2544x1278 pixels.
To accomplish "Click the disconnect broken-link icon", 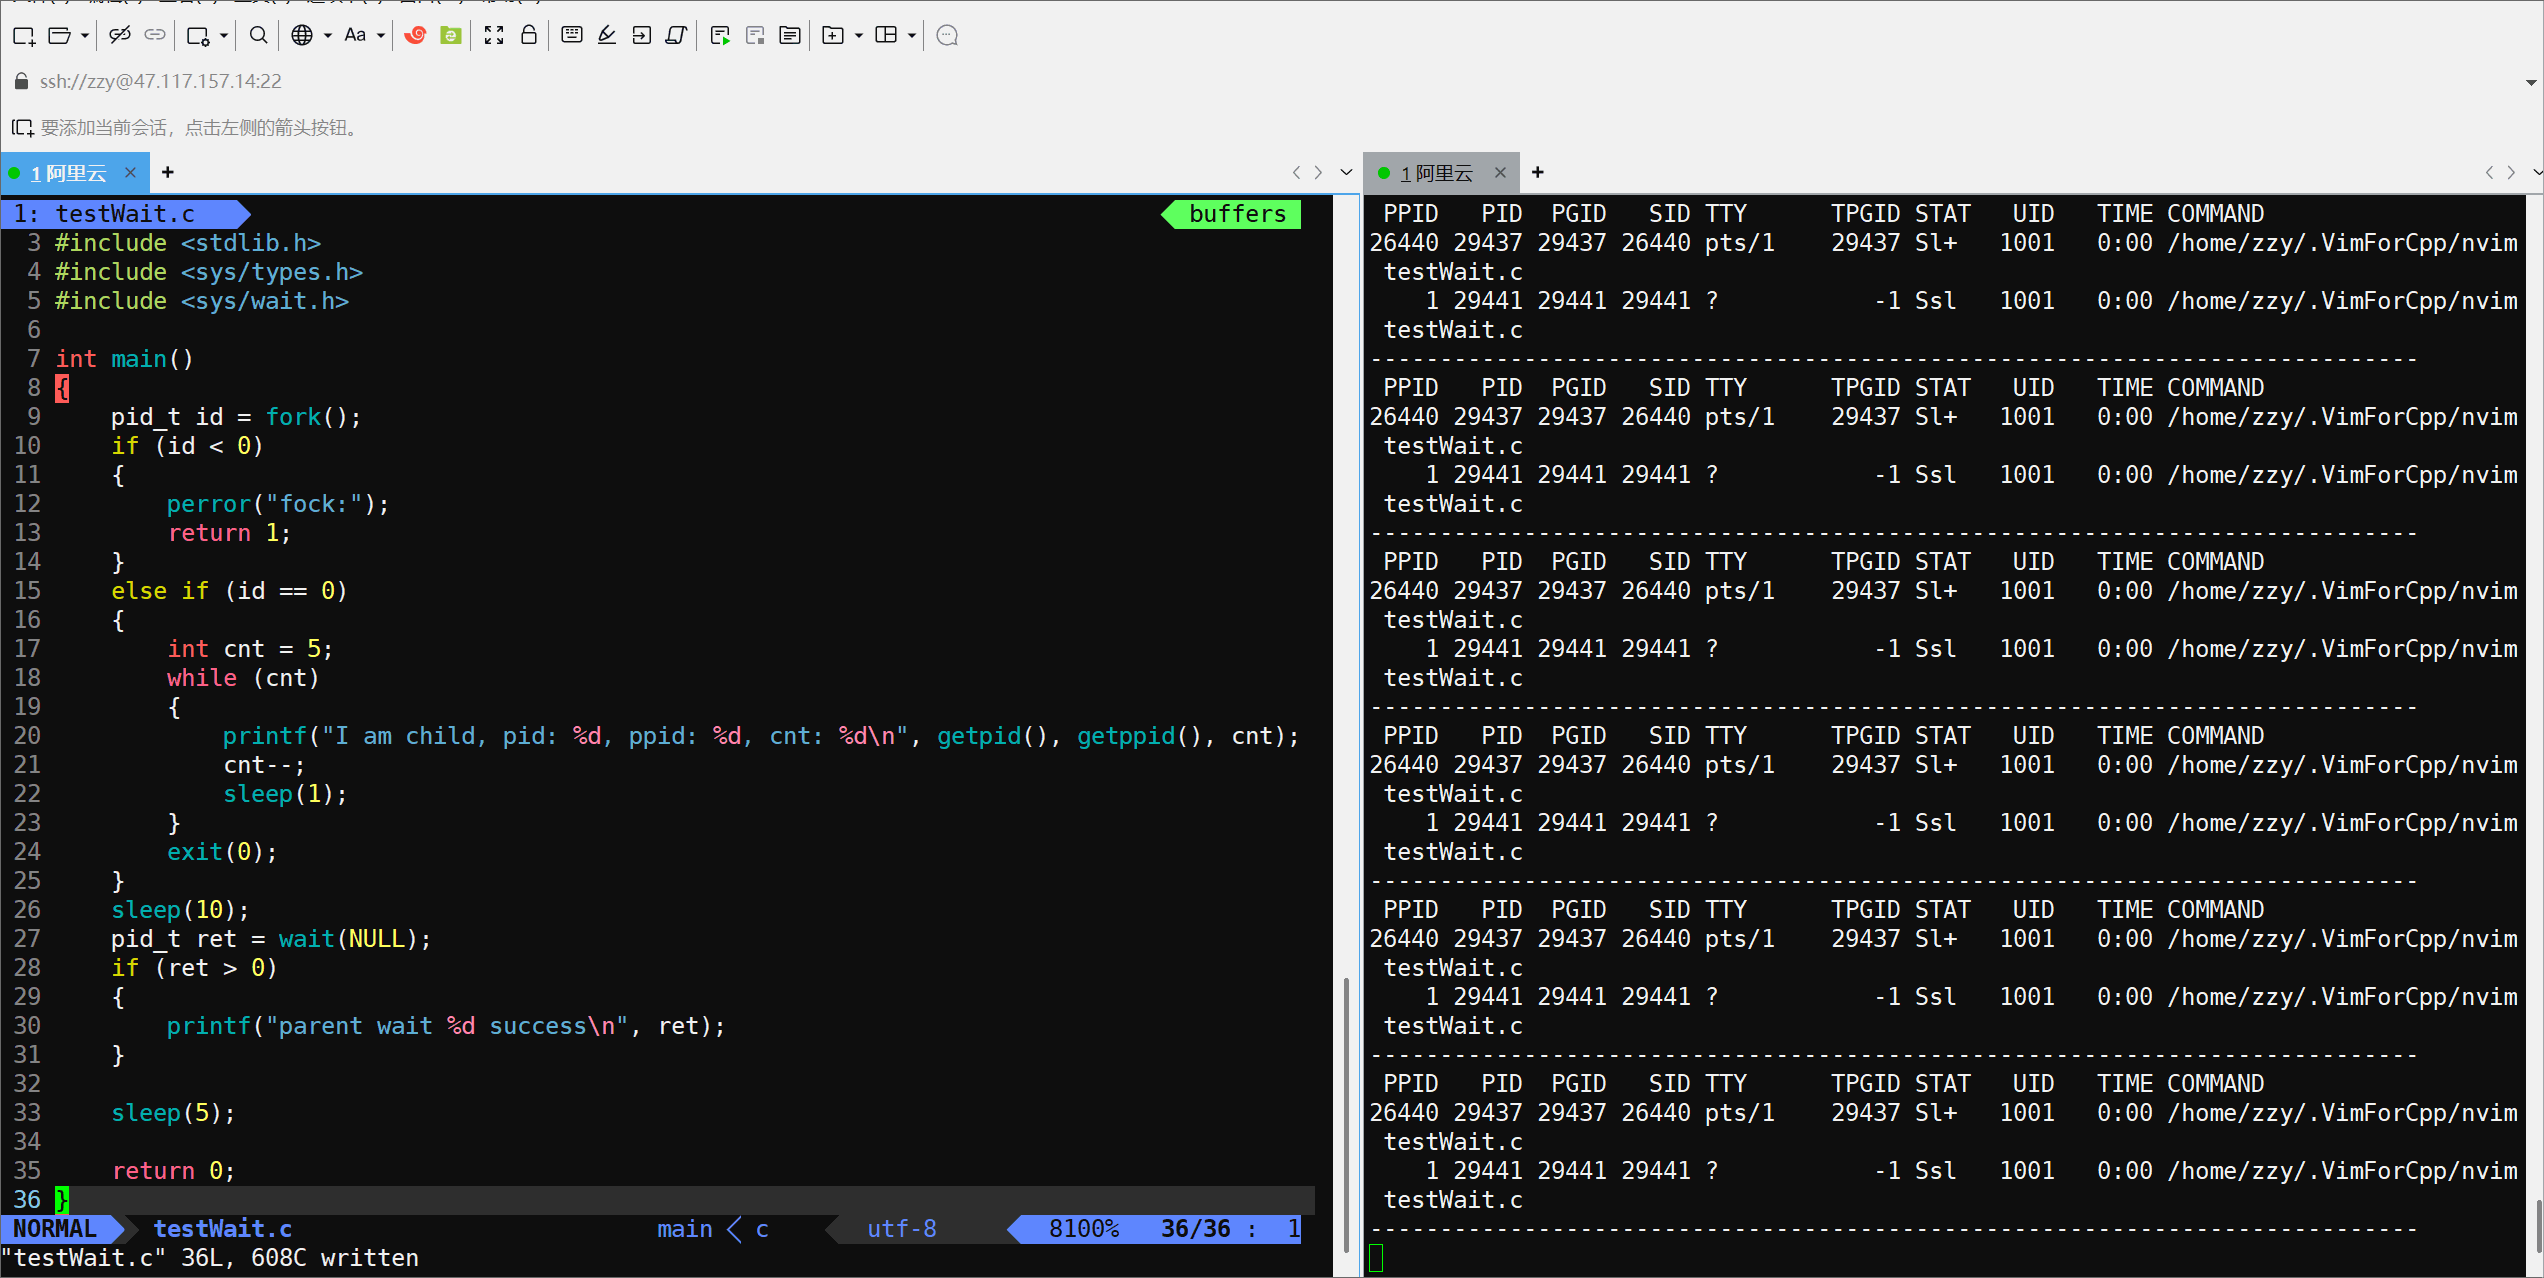I will 120,36.
